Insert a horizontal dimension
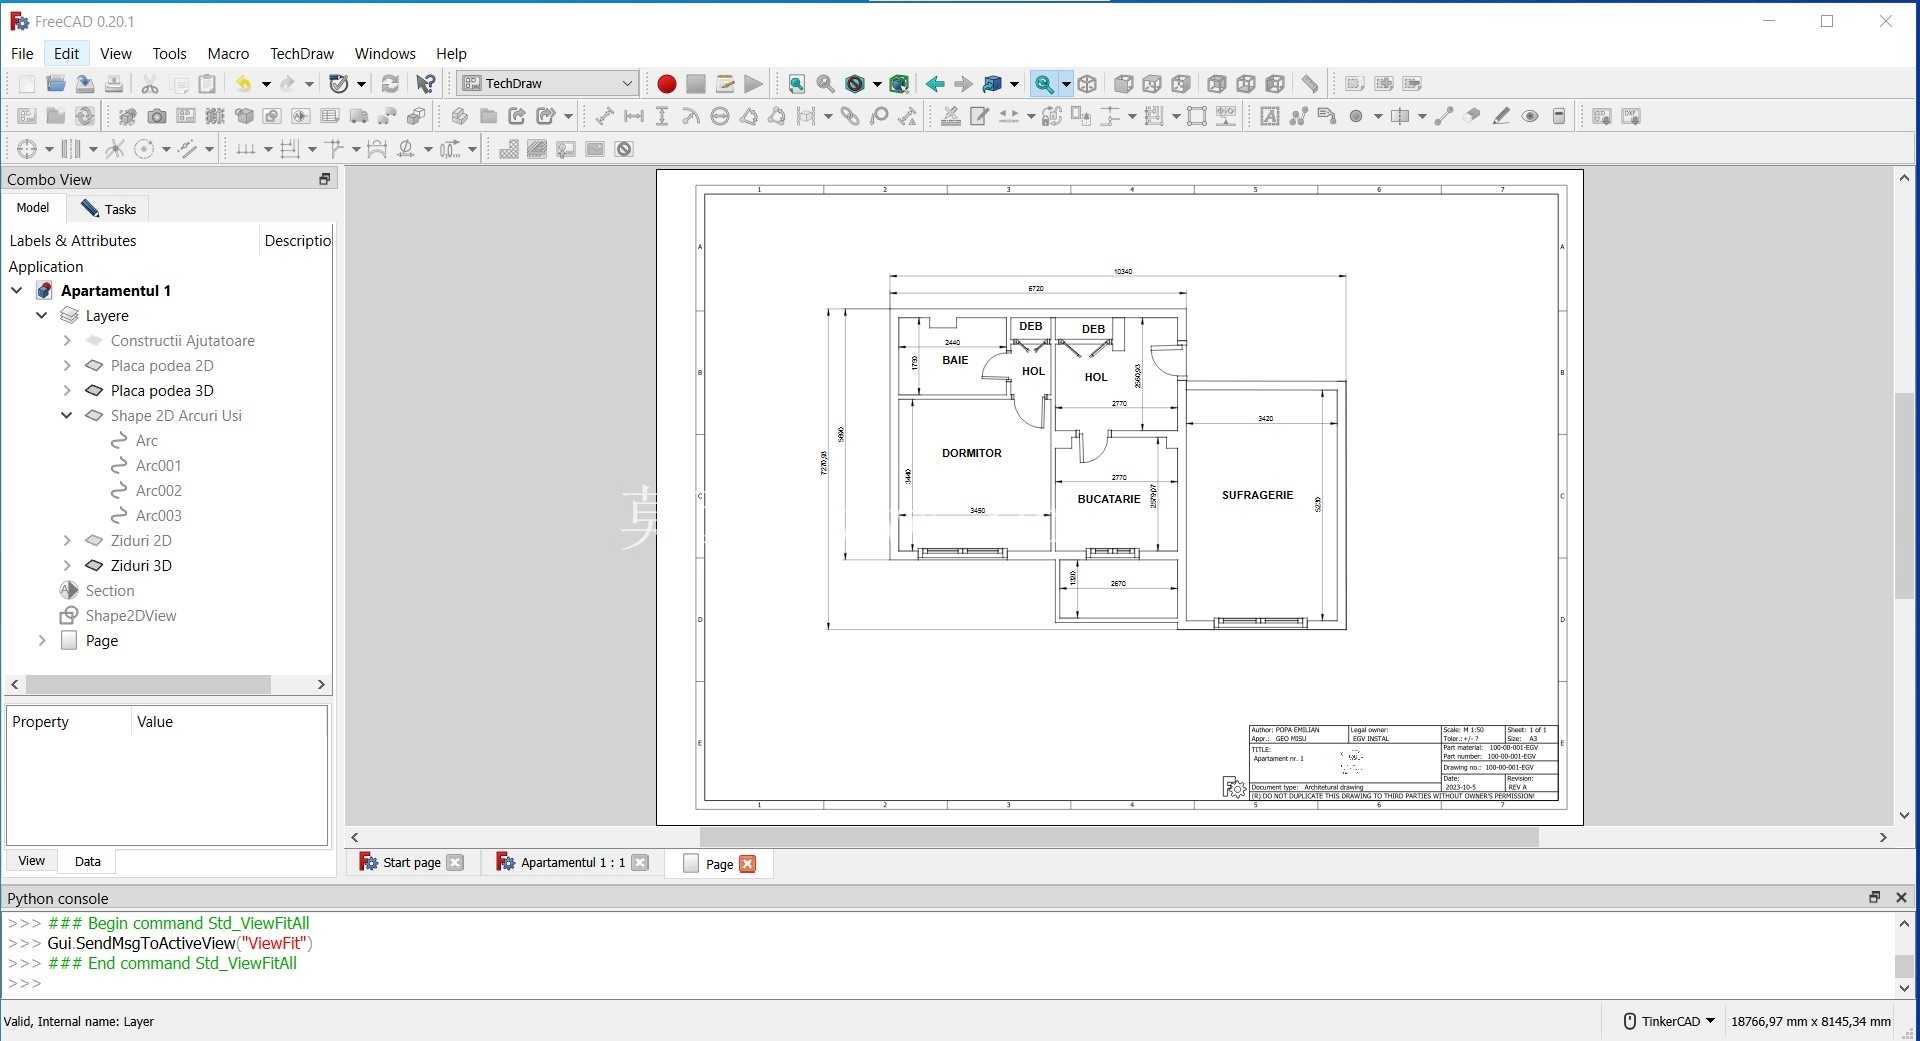This screenshot has width=1920, height=1041. (x=633, y=117)
